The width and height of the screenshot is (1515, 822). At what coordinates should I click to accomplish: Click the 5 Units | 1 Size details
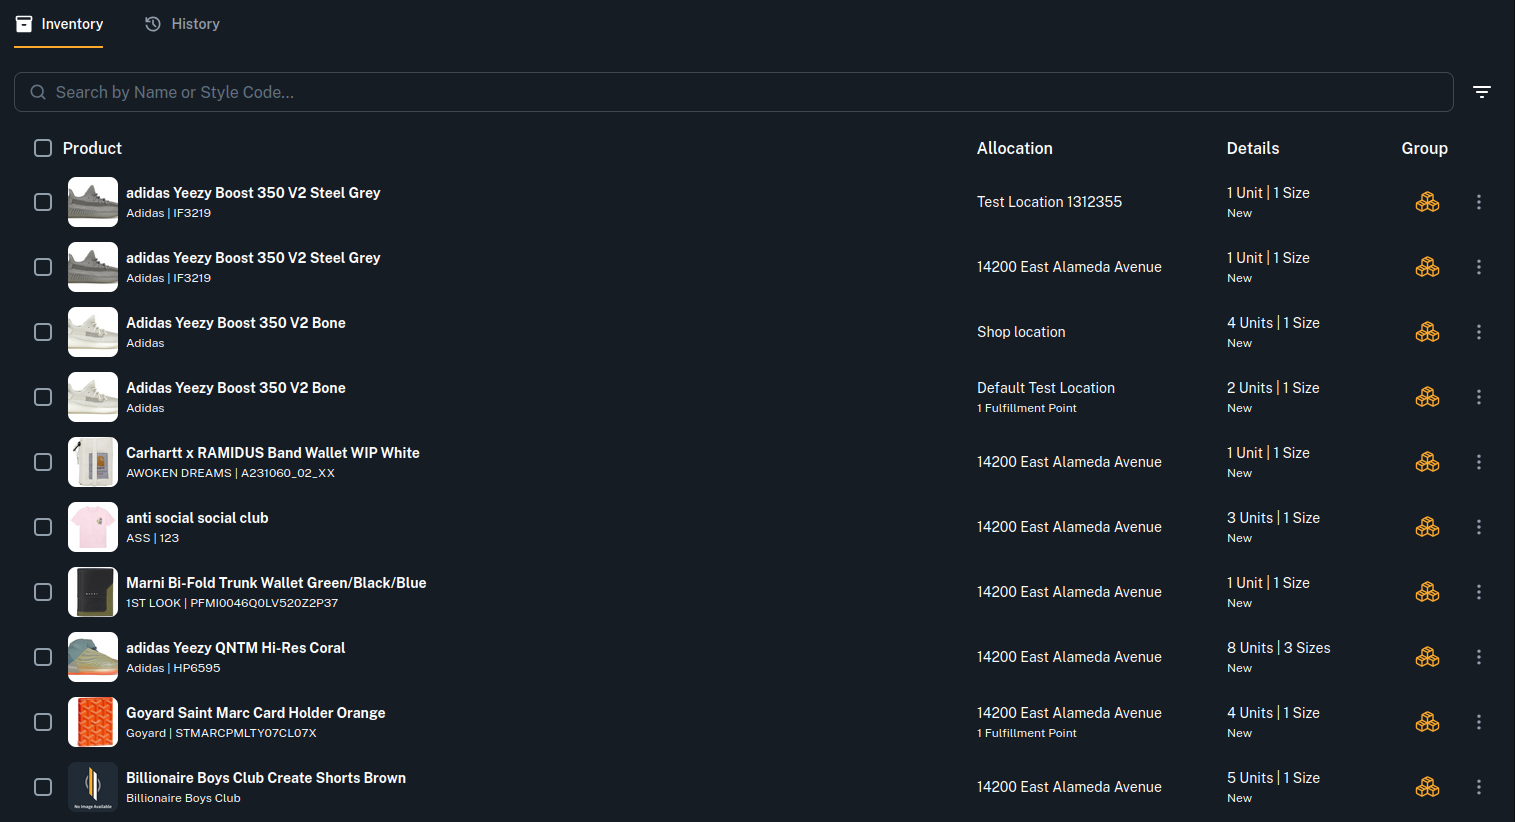click(x=1274, y=778)
